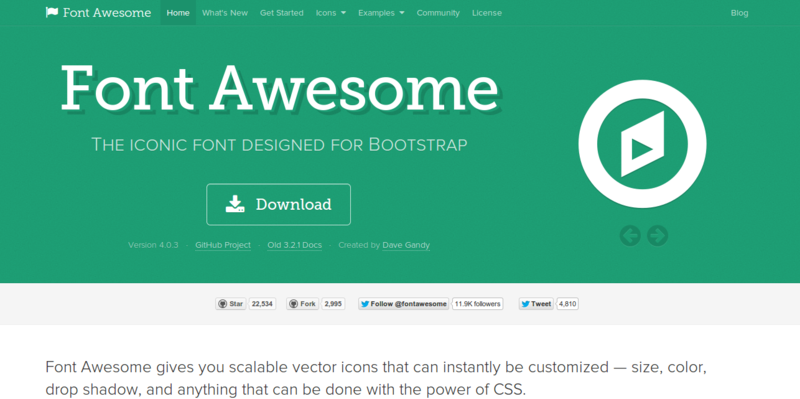Click Version 4.0.3 text
This screenshot has height=399, width=800.
point(153,245)
